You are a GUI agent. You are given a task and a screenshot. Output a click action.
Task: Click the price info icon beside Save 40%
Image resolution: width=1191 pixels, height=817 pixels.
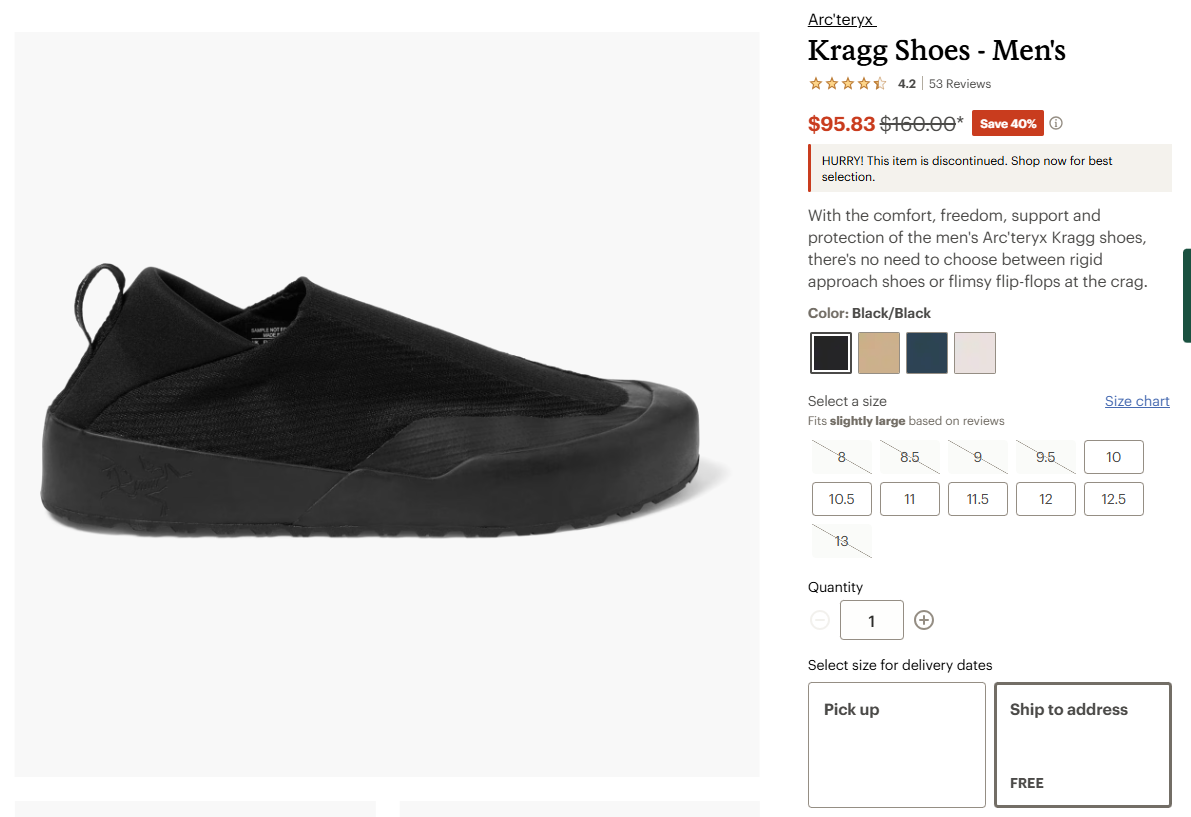(x=1056, y=124)
